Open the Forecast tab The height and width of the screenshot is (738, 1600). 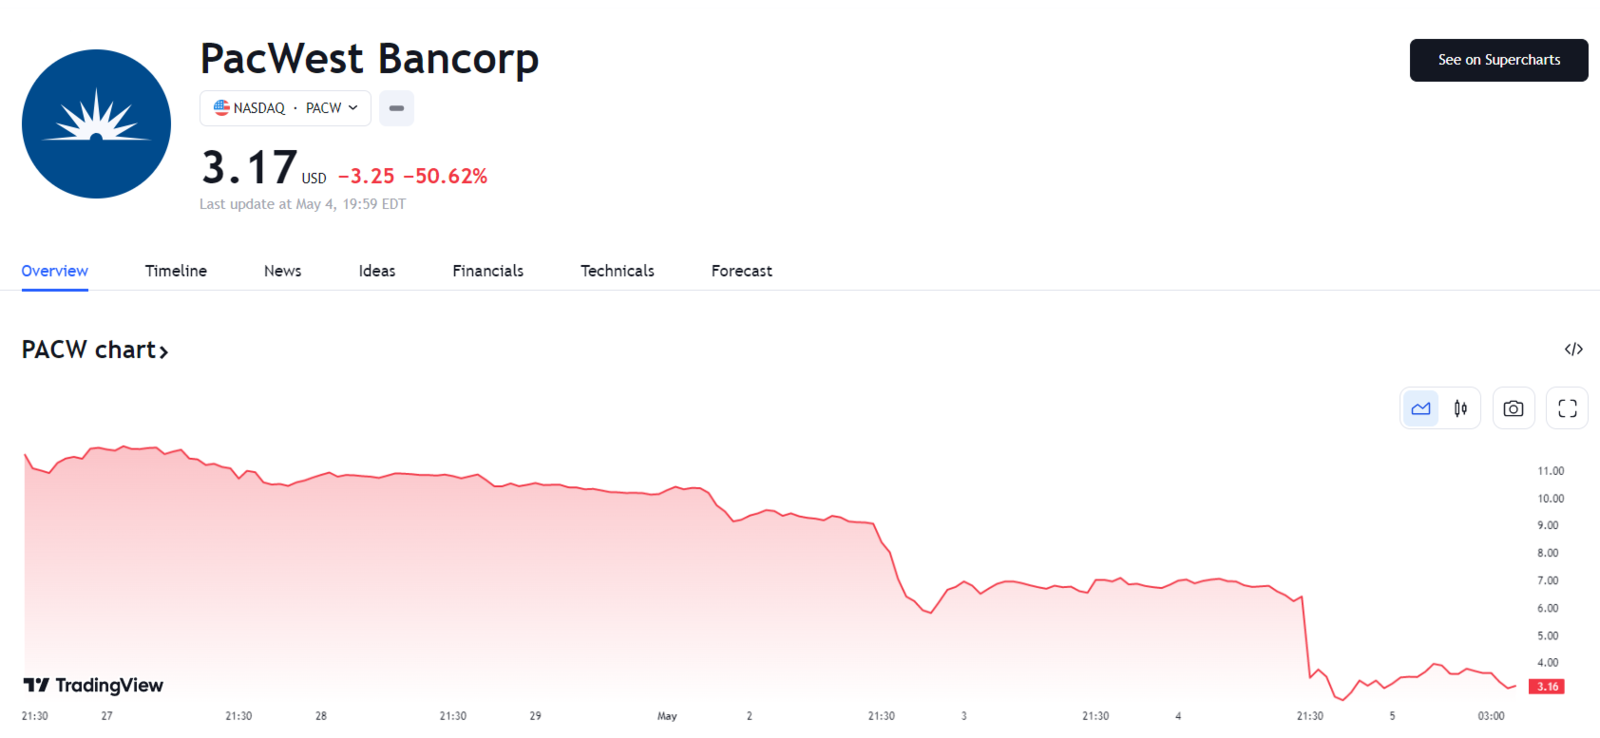pyautogui.click(x=742, y=271)
